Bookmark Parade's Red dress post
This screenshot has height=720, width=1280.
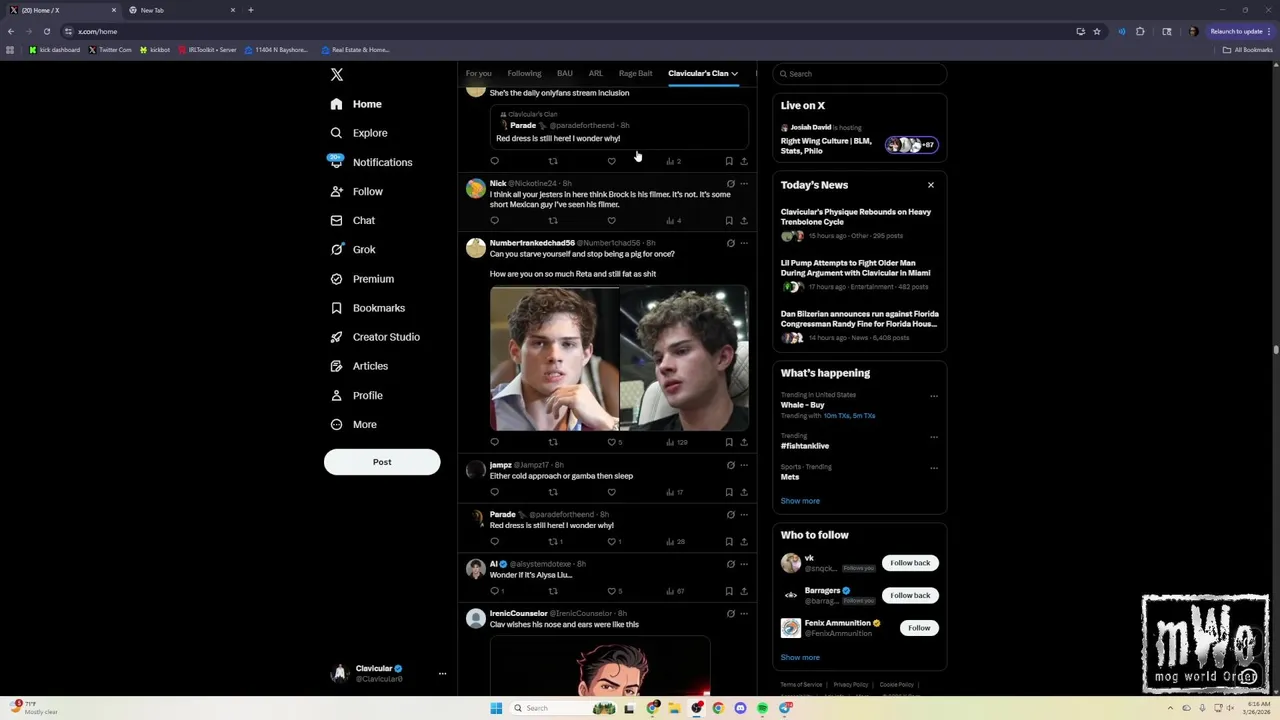(729, 542)
